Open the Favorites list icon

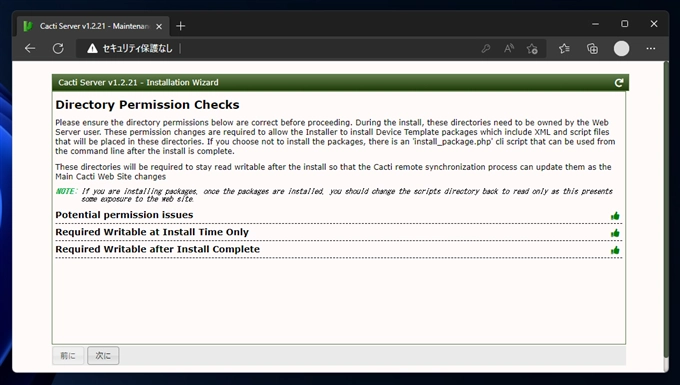[x=564, y=49]
